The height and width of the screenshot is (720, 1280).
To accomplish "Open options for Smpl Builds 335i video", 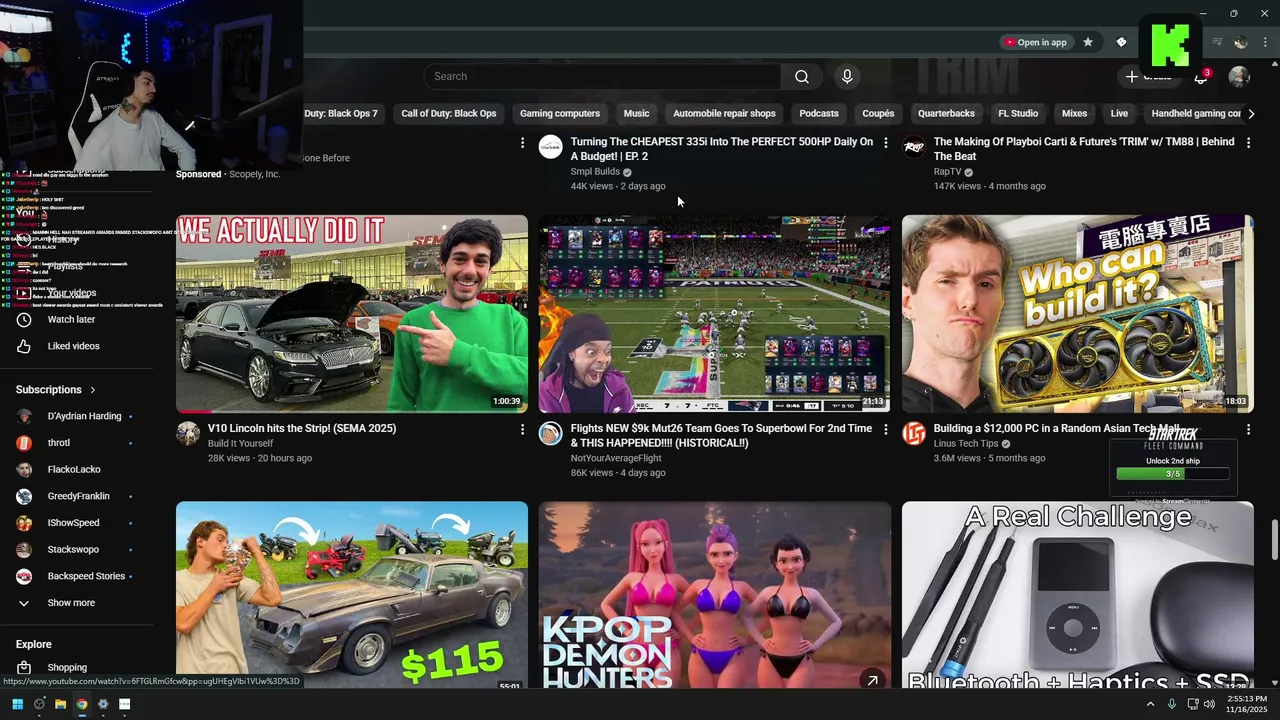I will (885, 143).
